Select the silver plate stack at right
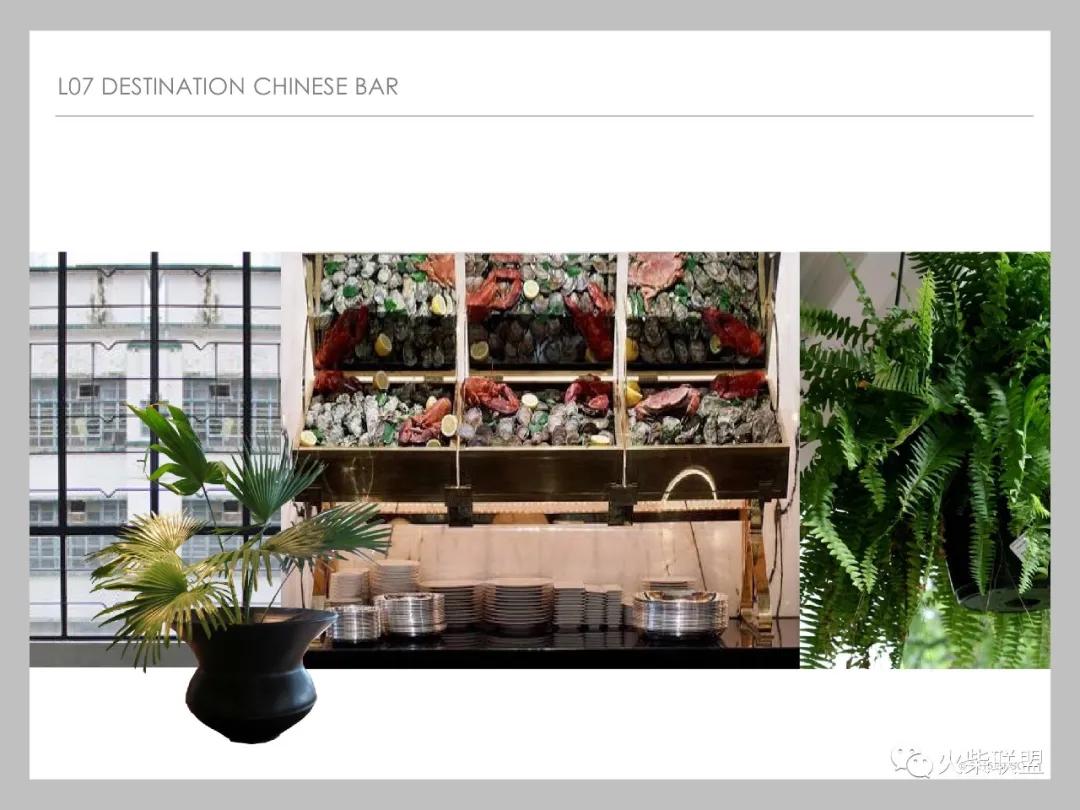Screen dimensions: 1080x810 680,612
